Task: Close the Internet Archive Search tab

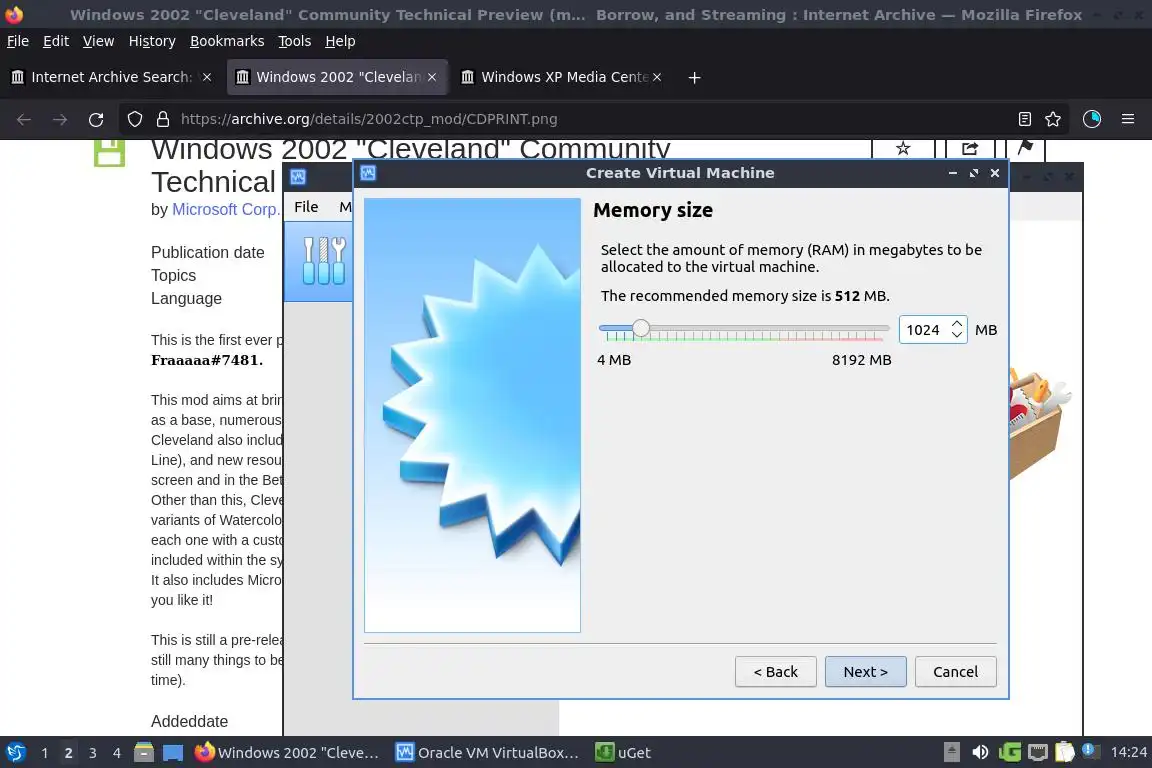Action: pyautogui.click(x=207, y=77)
